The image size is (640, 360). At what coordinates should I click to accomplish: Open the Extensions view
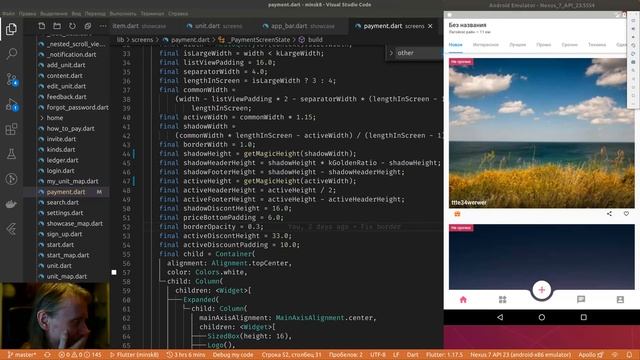[x=11, y=129]
